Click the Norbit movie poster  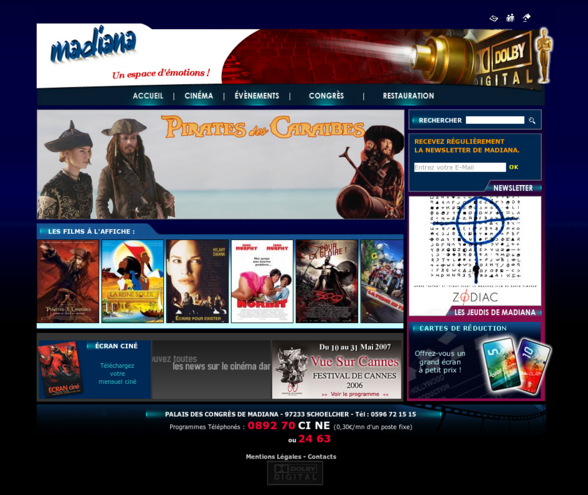pos(262,281)
